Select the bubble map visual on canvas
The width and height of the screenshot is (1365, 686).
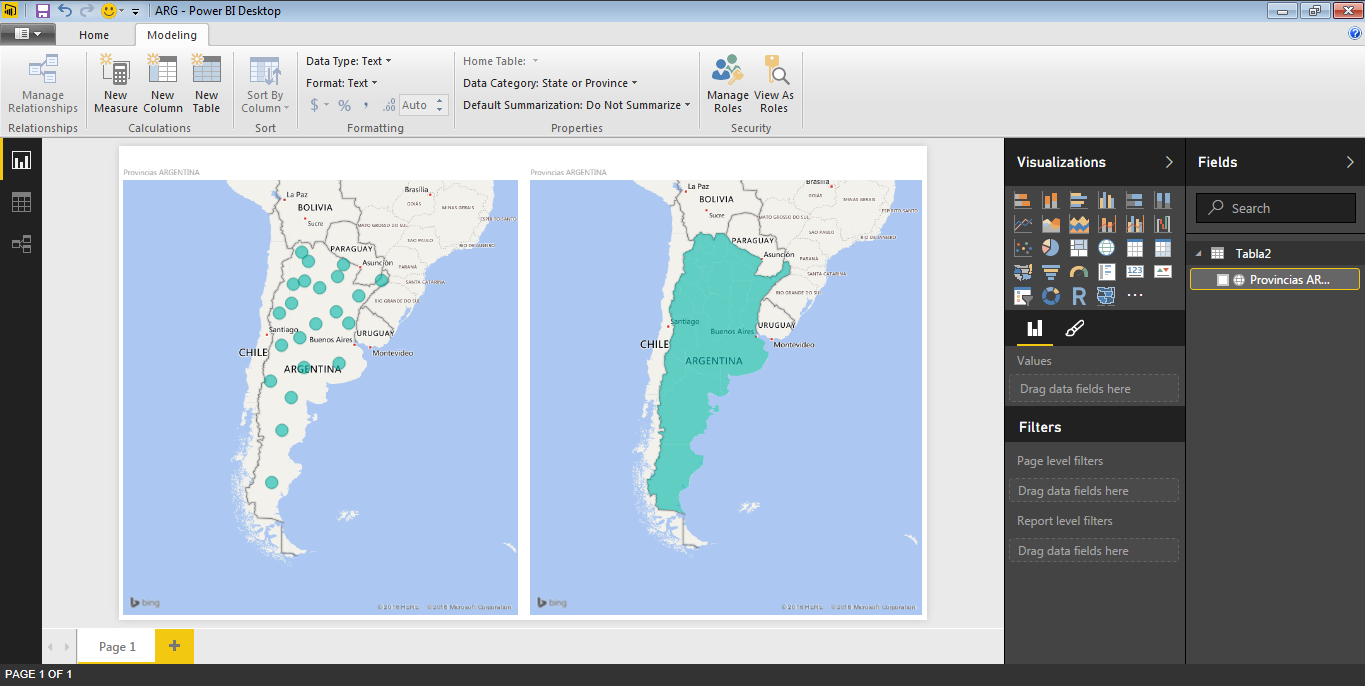(320, 397)
